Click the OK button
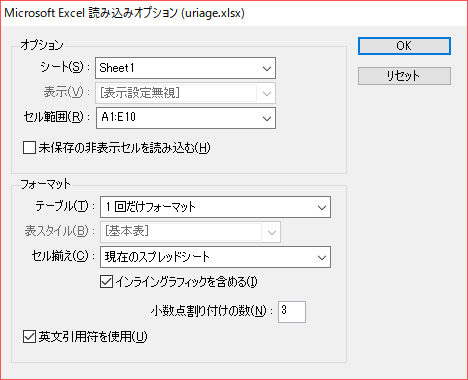The height and width of the screenshot is (380, 468). [x=404, y=46]
